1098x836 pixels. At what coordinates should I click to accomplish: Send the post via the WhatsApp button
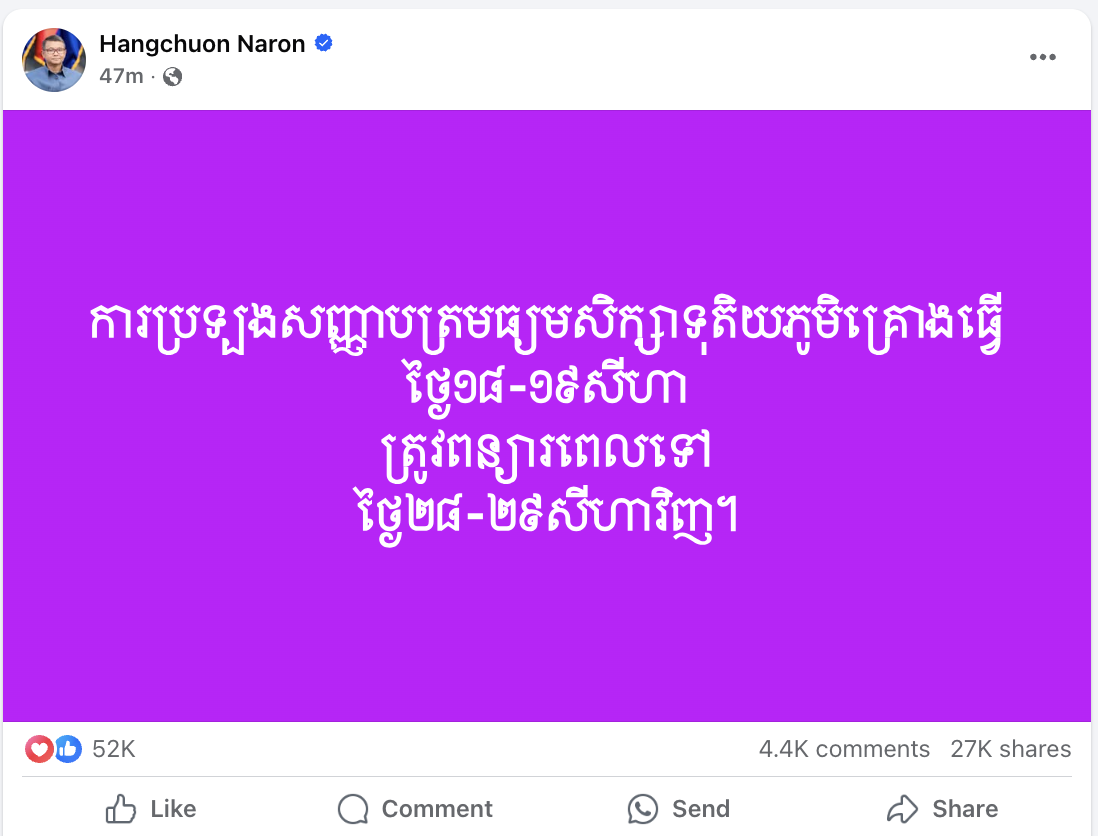coord(678,808)
